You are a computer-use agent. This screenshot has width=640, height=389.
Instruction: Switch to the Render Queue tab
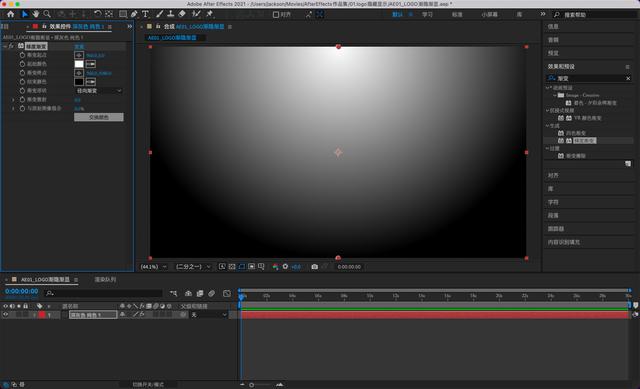coord(105,280)
